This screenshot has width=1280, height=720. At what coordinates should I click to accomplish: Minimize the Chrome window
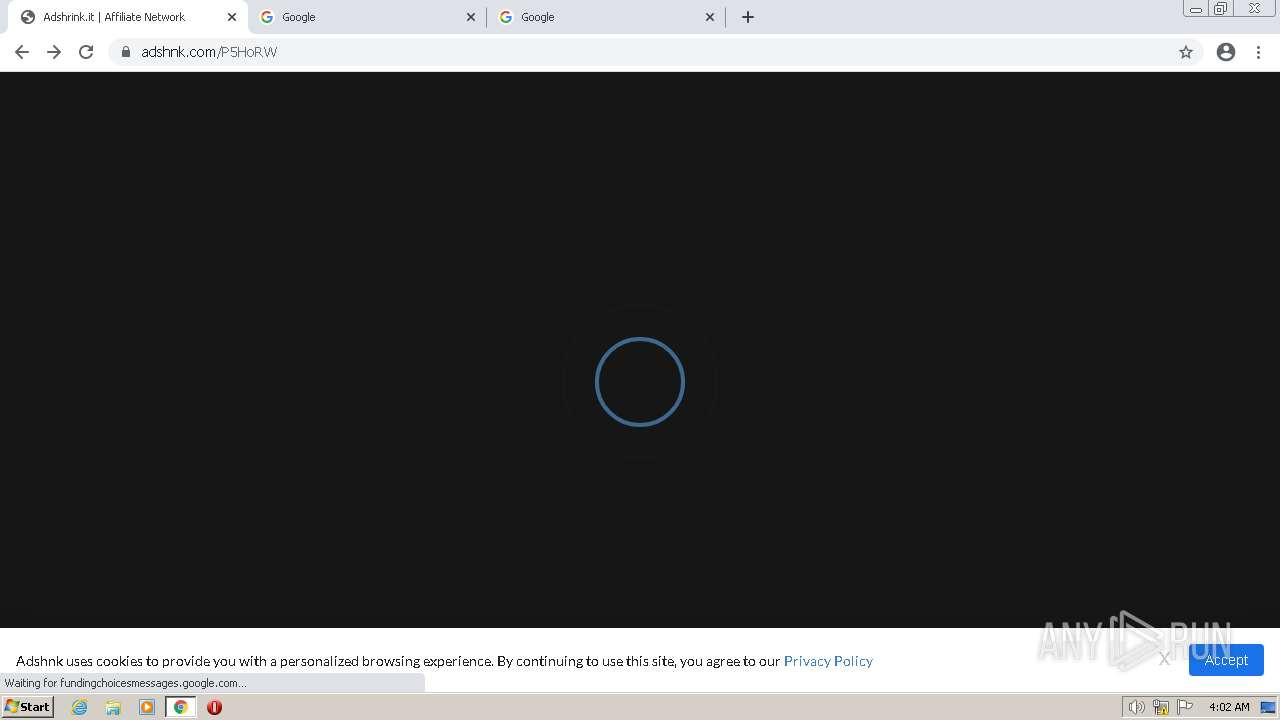1195,8
